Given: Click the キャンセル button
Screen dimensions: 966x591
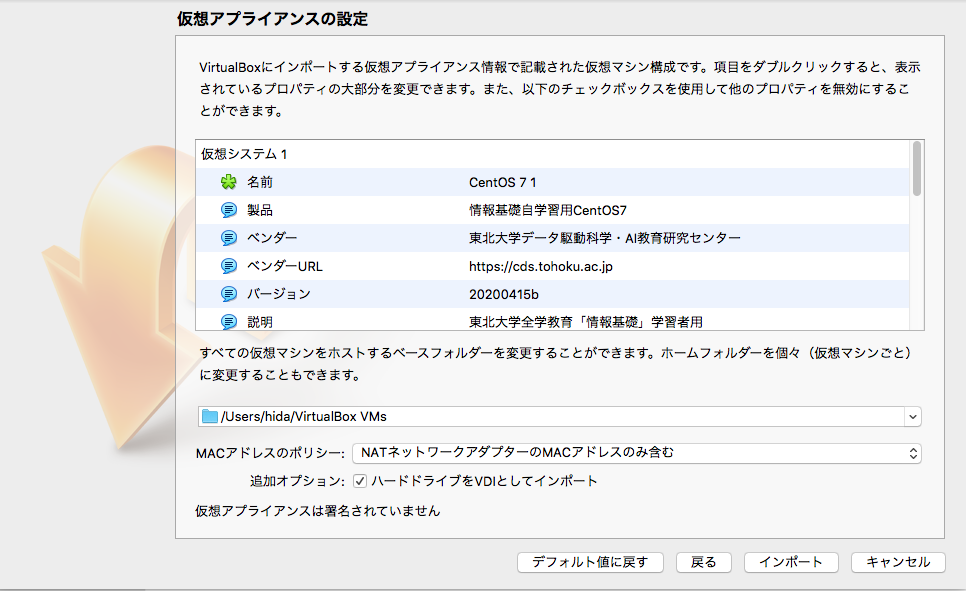Looking at the screenshot, I should click(x=897, y=562).
